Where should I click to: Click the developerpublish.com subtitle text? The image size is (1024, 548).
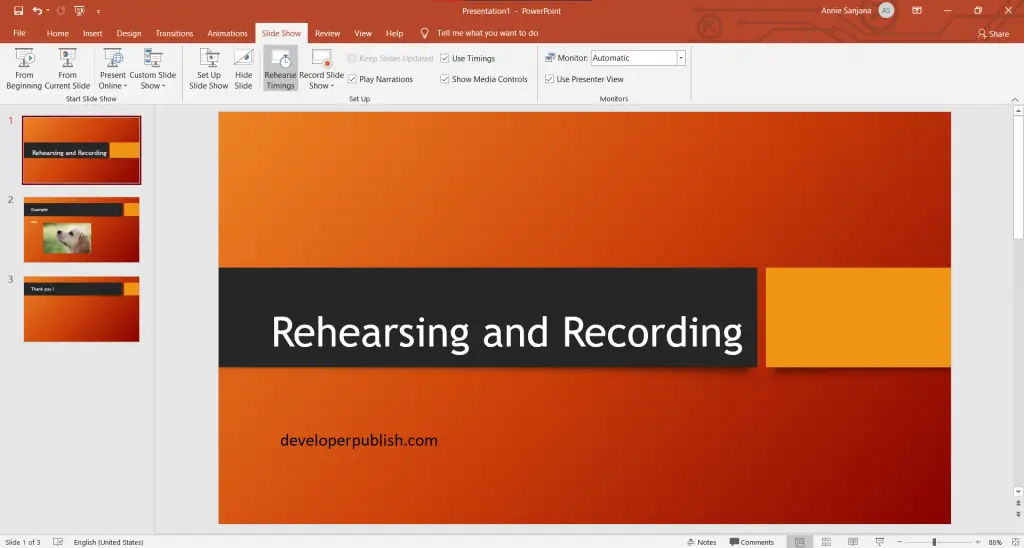(x=359, y=440)
